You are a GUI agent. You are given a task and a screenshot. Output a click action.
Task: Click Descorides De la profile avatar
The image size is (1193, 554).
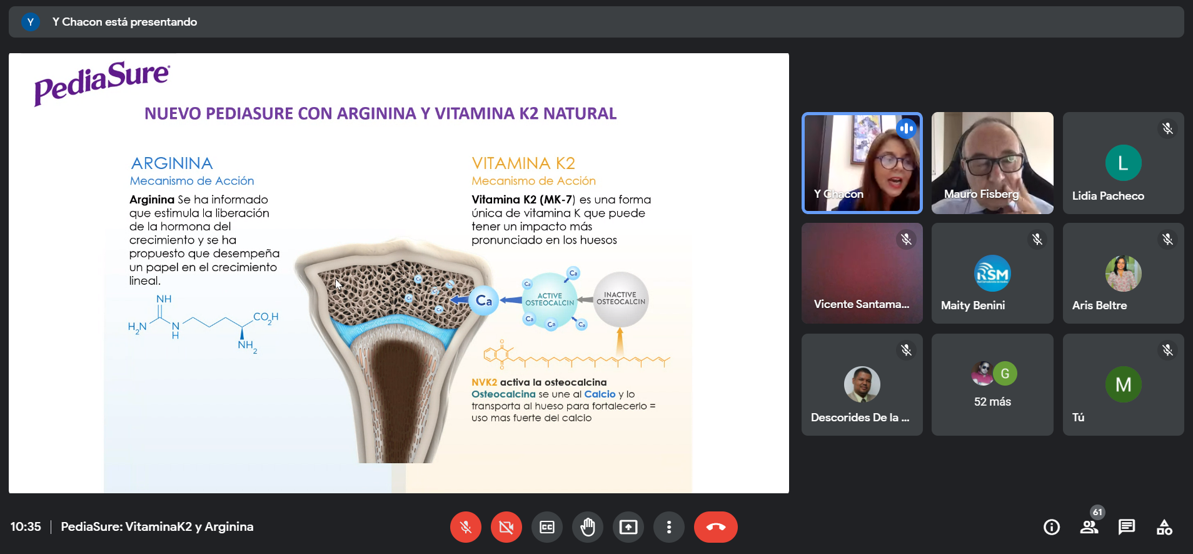click(862, 384)
